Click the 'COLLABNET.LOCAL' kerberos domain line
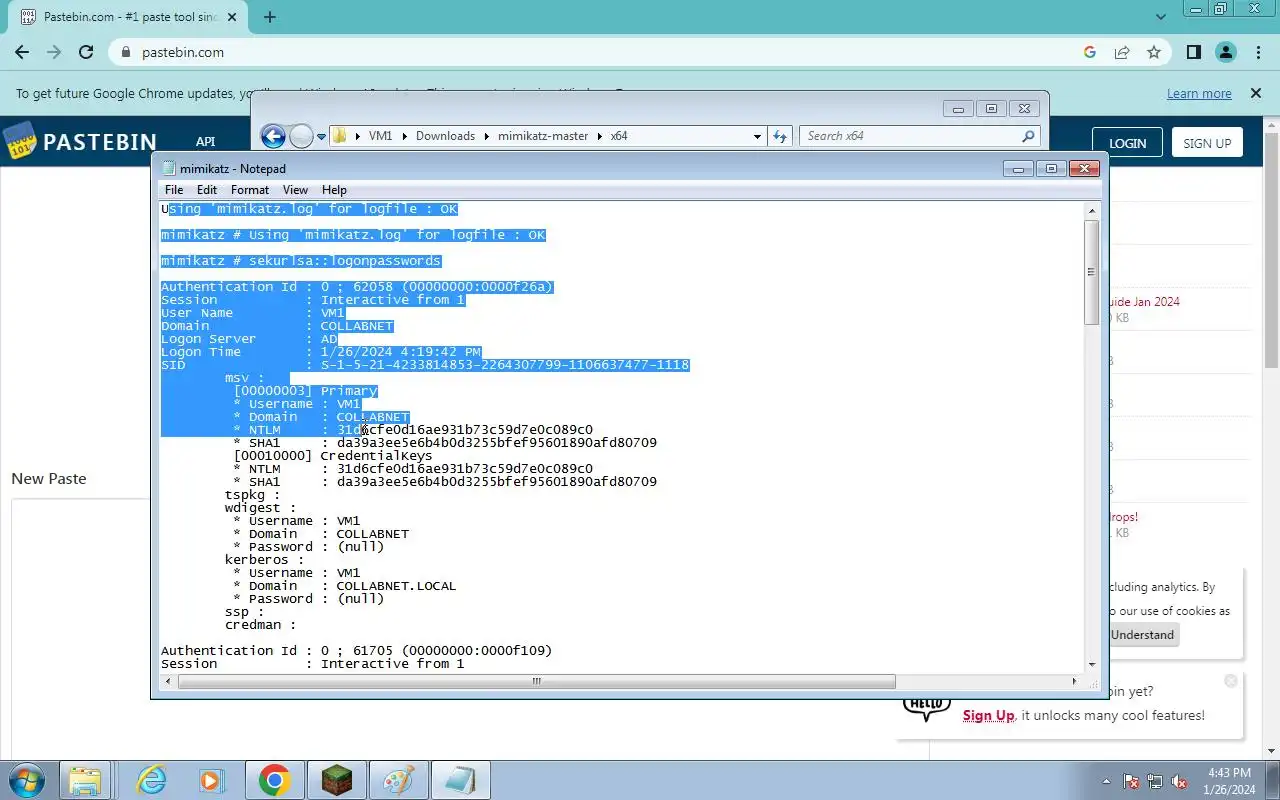Image resolution: width=1280 pixels, height=800 pixels. [x=344, y=586]
